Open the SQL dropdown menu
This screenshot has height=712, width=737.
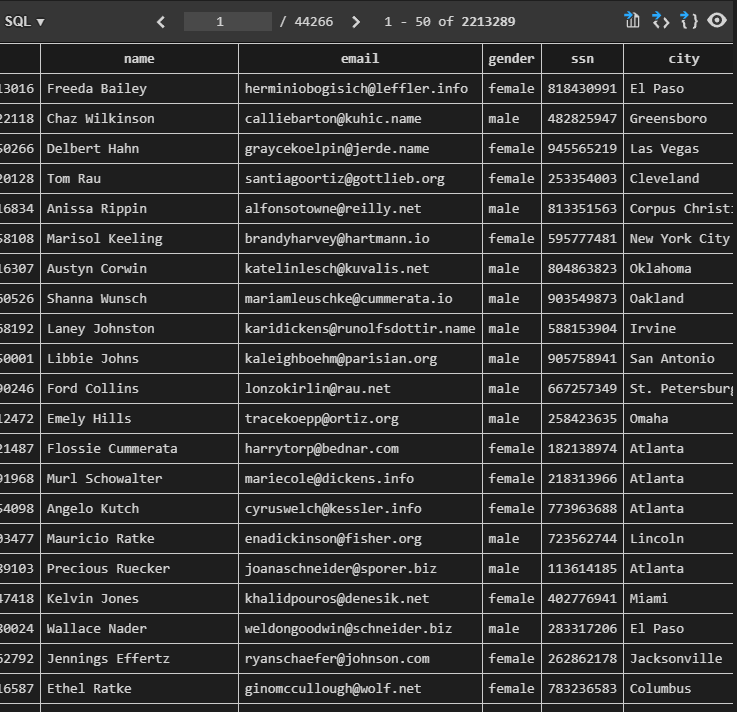(x=24, y=22)
